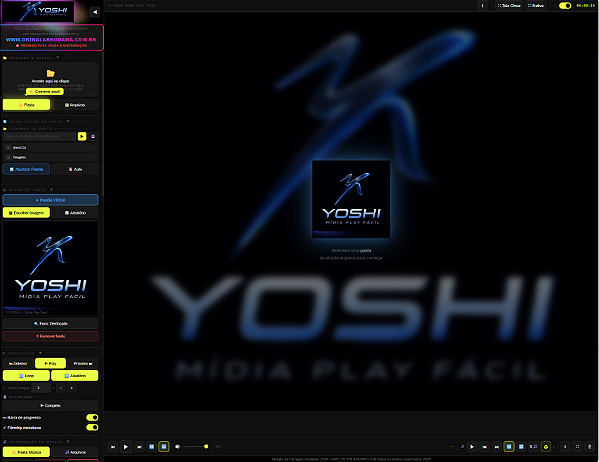
Task: Click the yellow circular icon in bottom-right controls
Action: 546,447
